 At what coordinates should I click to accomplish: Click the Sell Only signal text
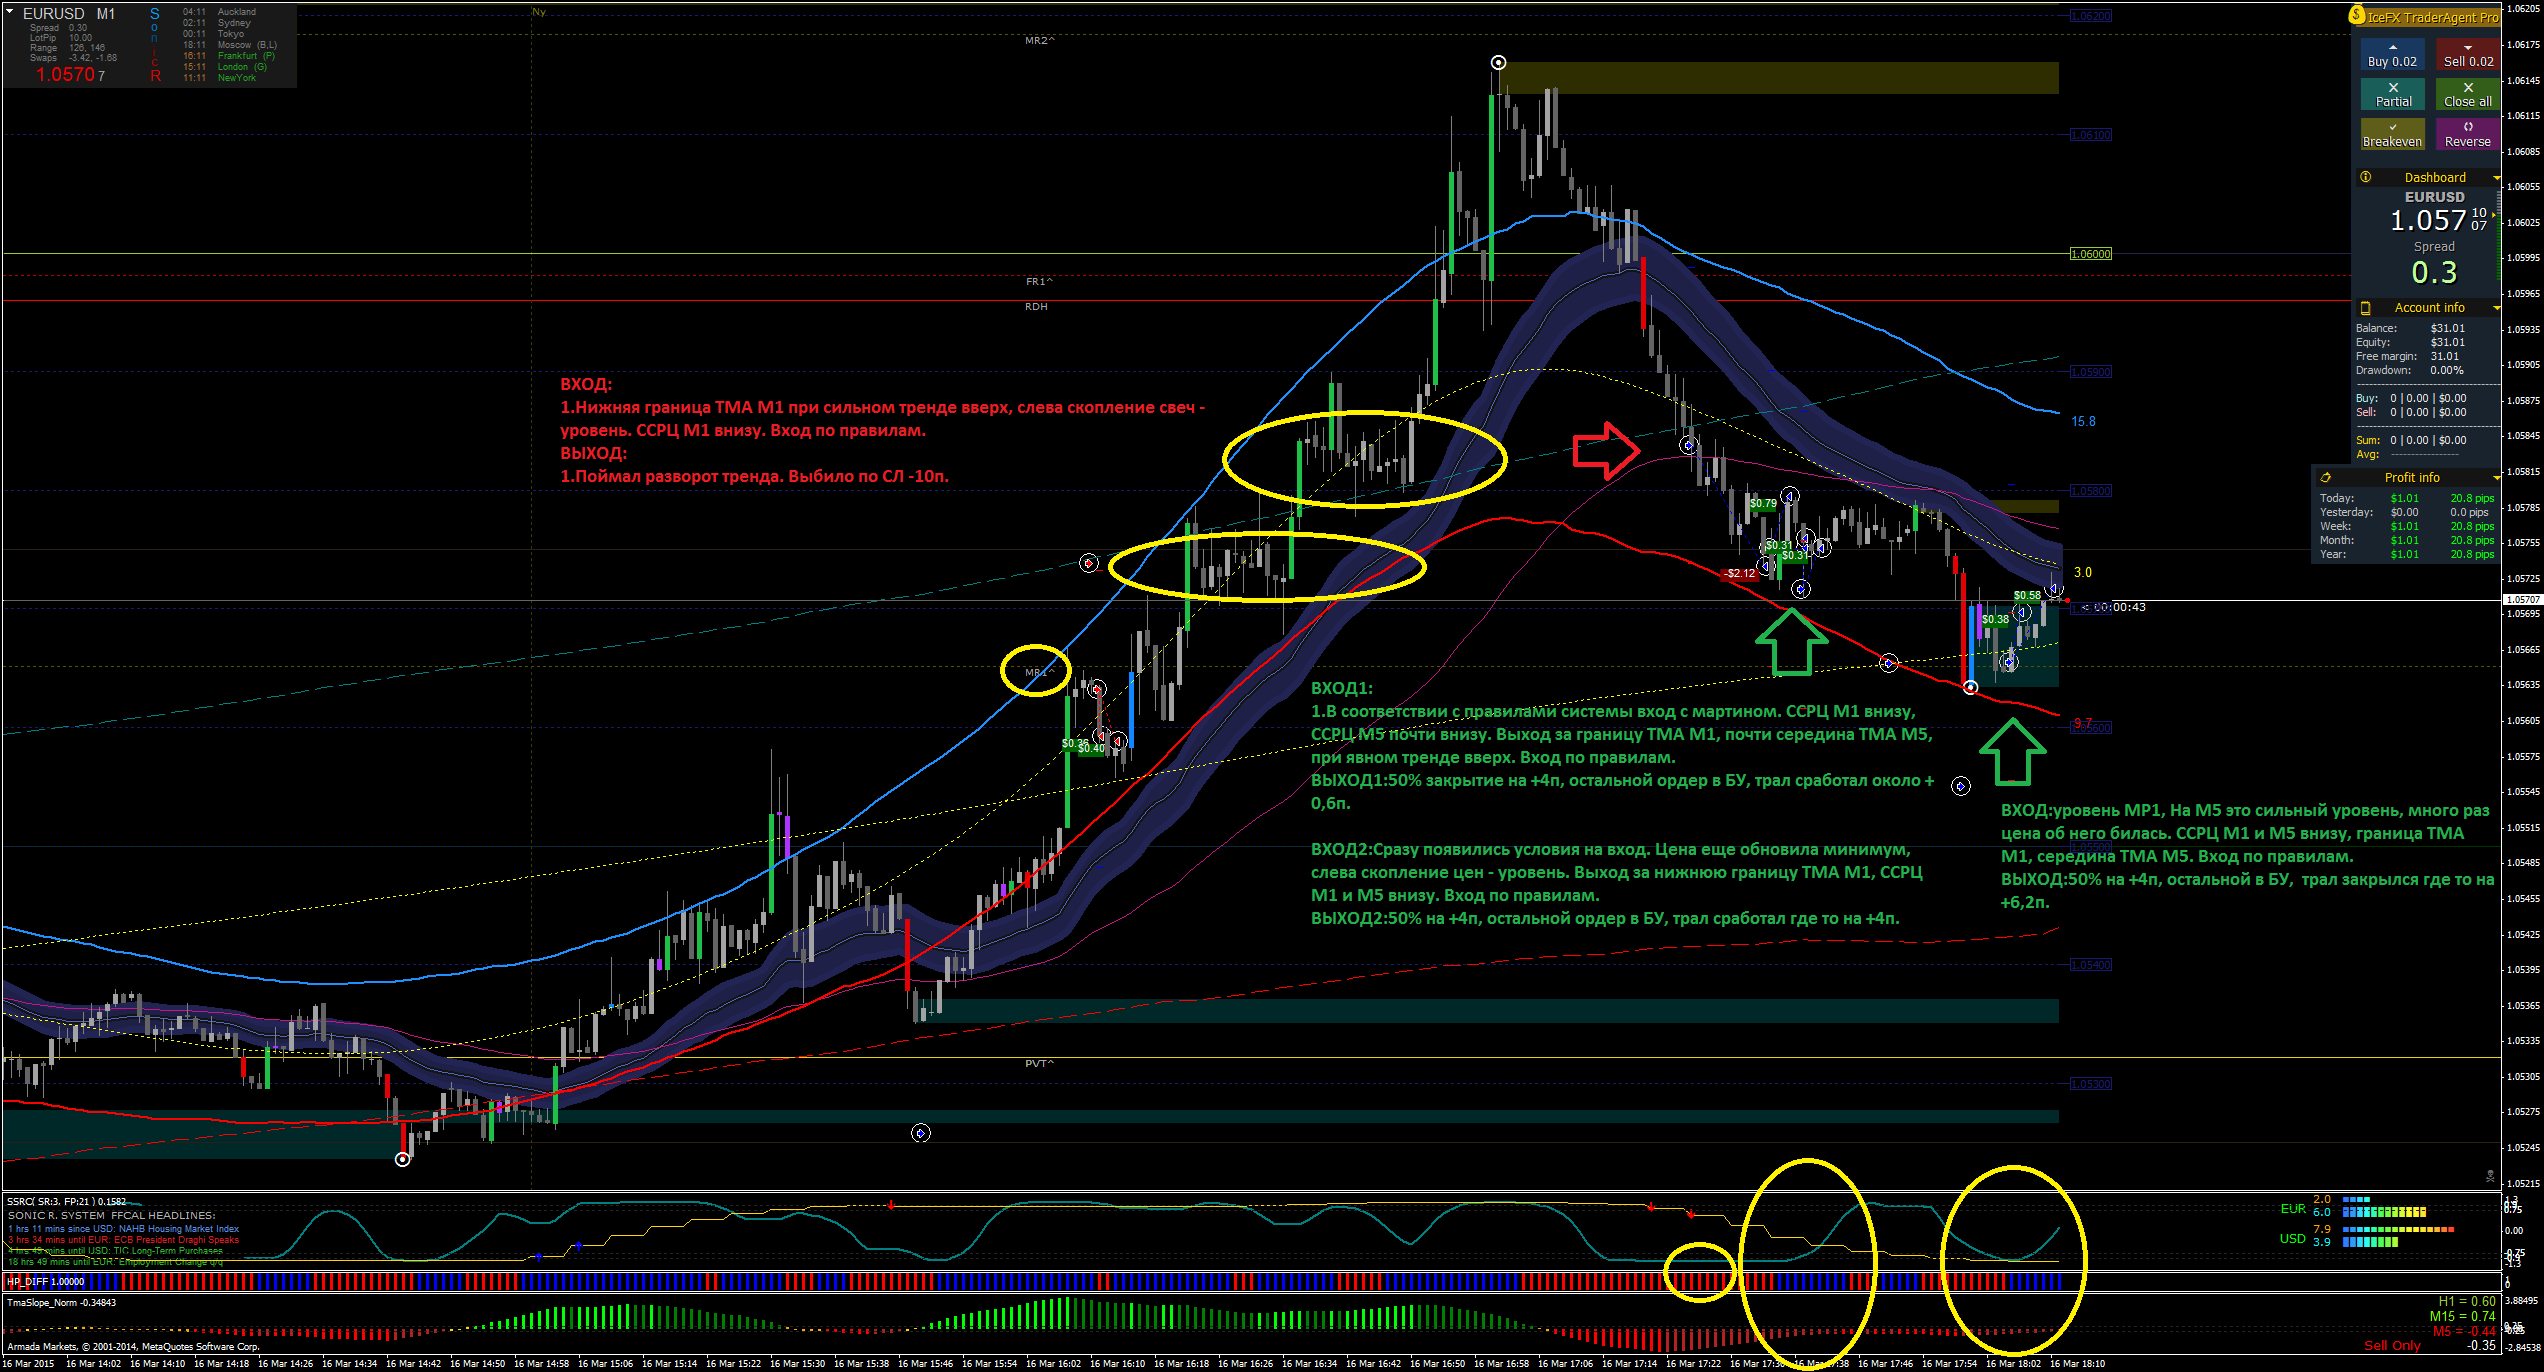coord(2392,1346)
